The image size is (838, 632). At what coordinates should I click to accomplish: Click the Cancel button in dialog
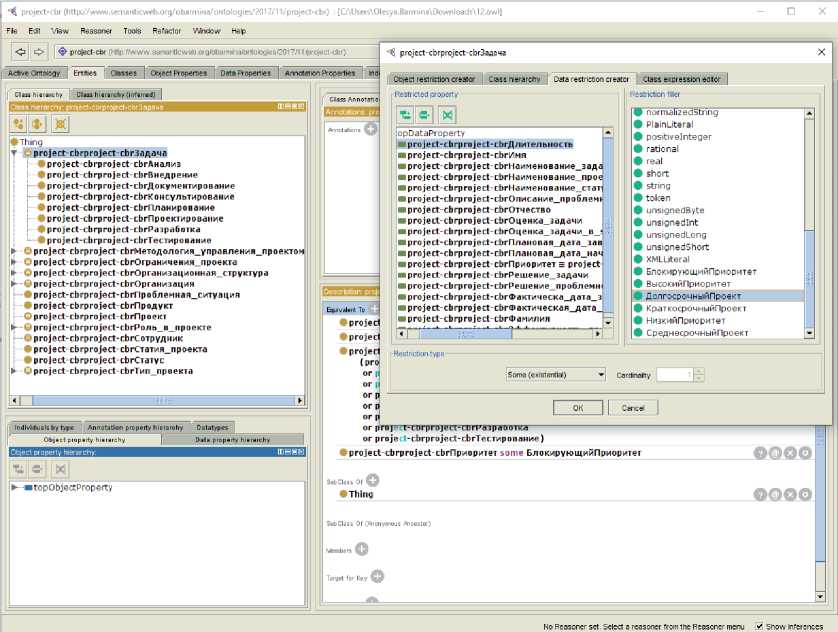pyautogui.click(x=633, y=408)
